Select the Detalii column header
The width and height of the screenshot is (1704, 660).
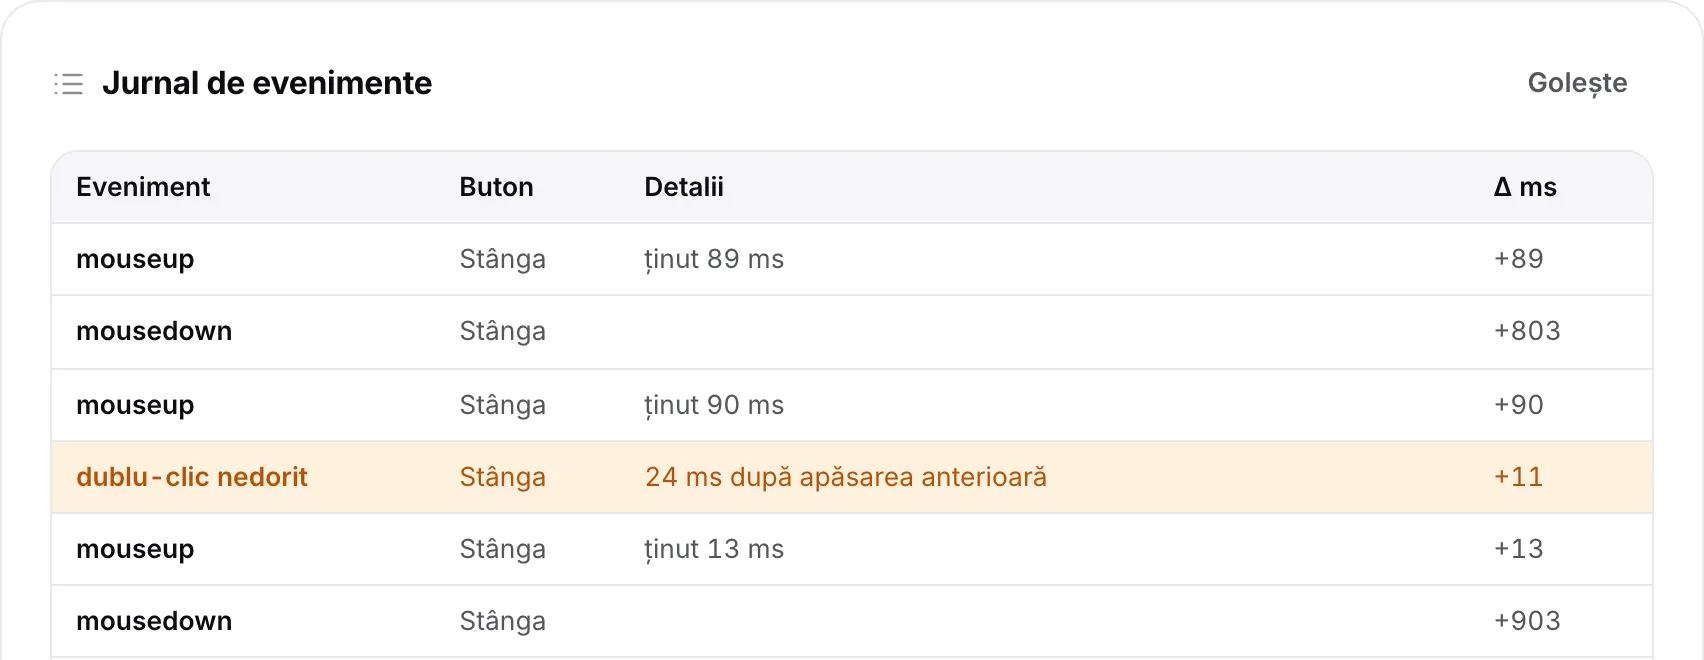click(684, 187)
